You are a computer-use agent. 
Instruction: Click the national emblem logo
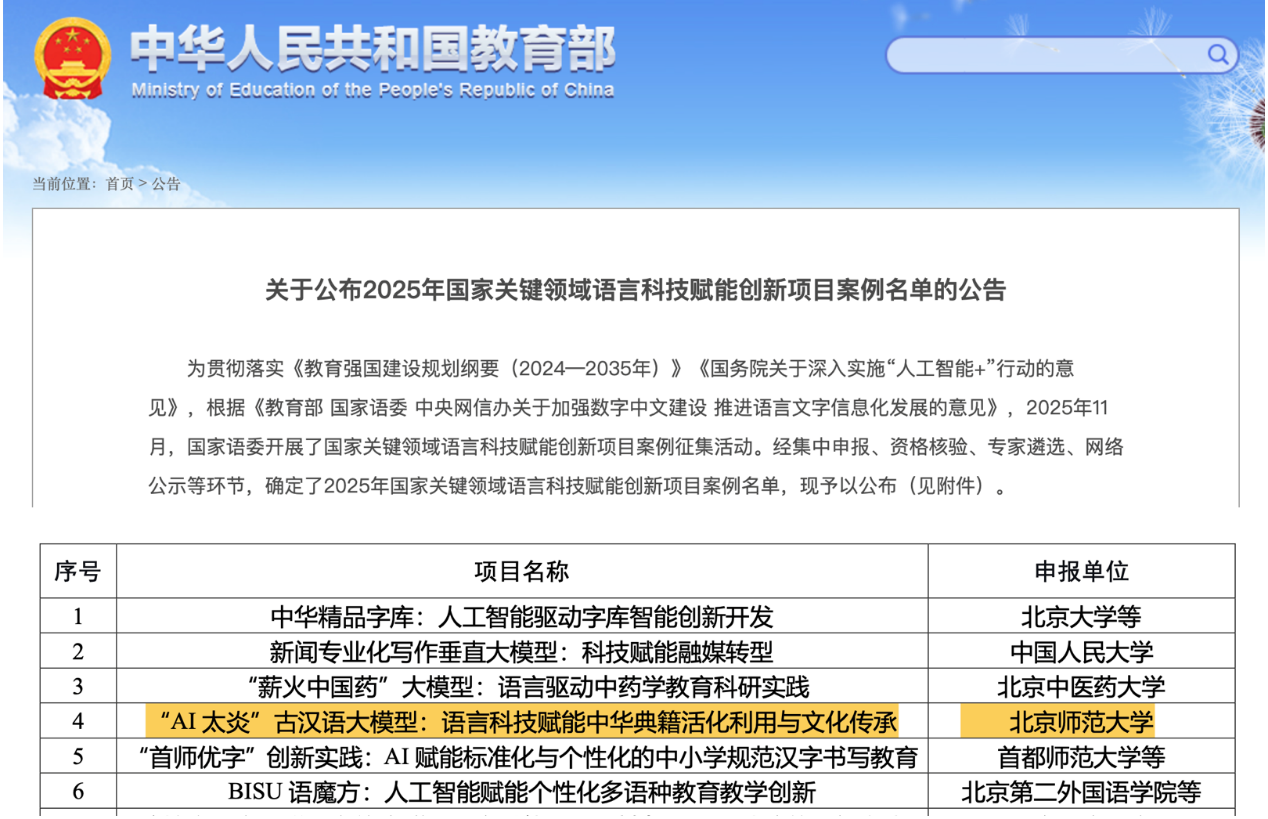pos(73,58)
